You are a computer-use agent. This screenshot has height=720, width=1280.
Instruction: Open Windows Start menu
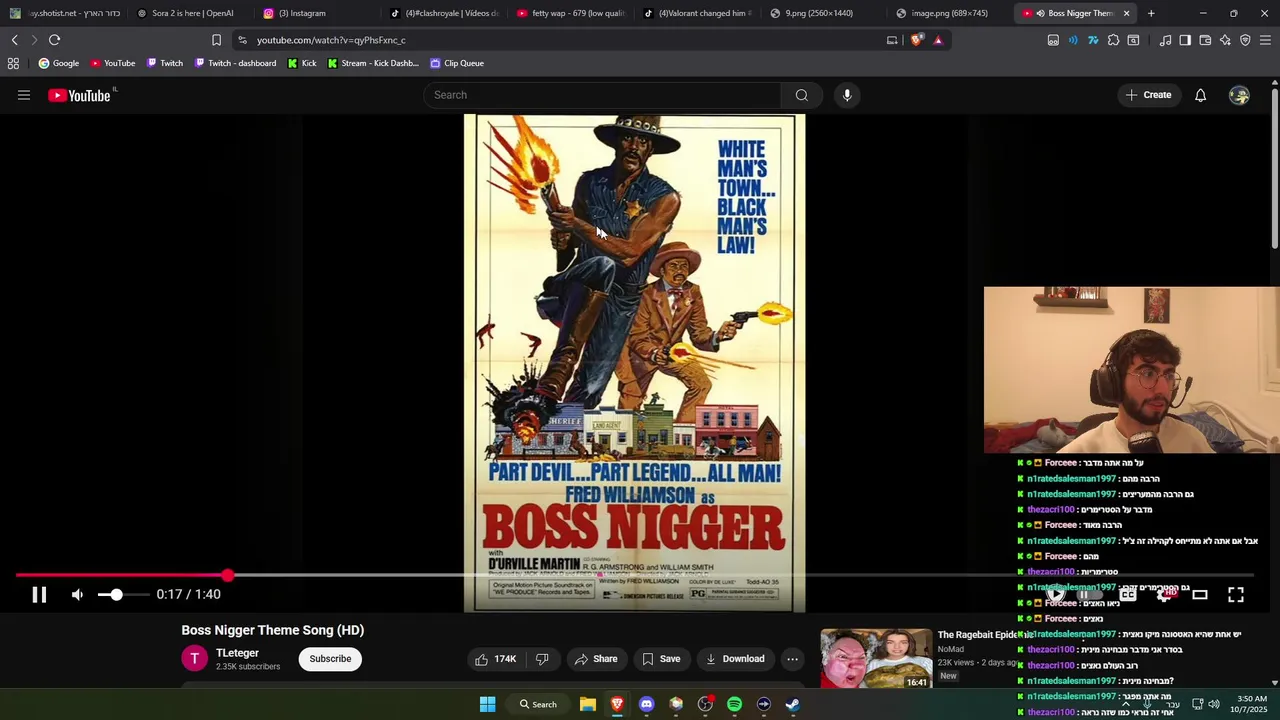point(487,704)
